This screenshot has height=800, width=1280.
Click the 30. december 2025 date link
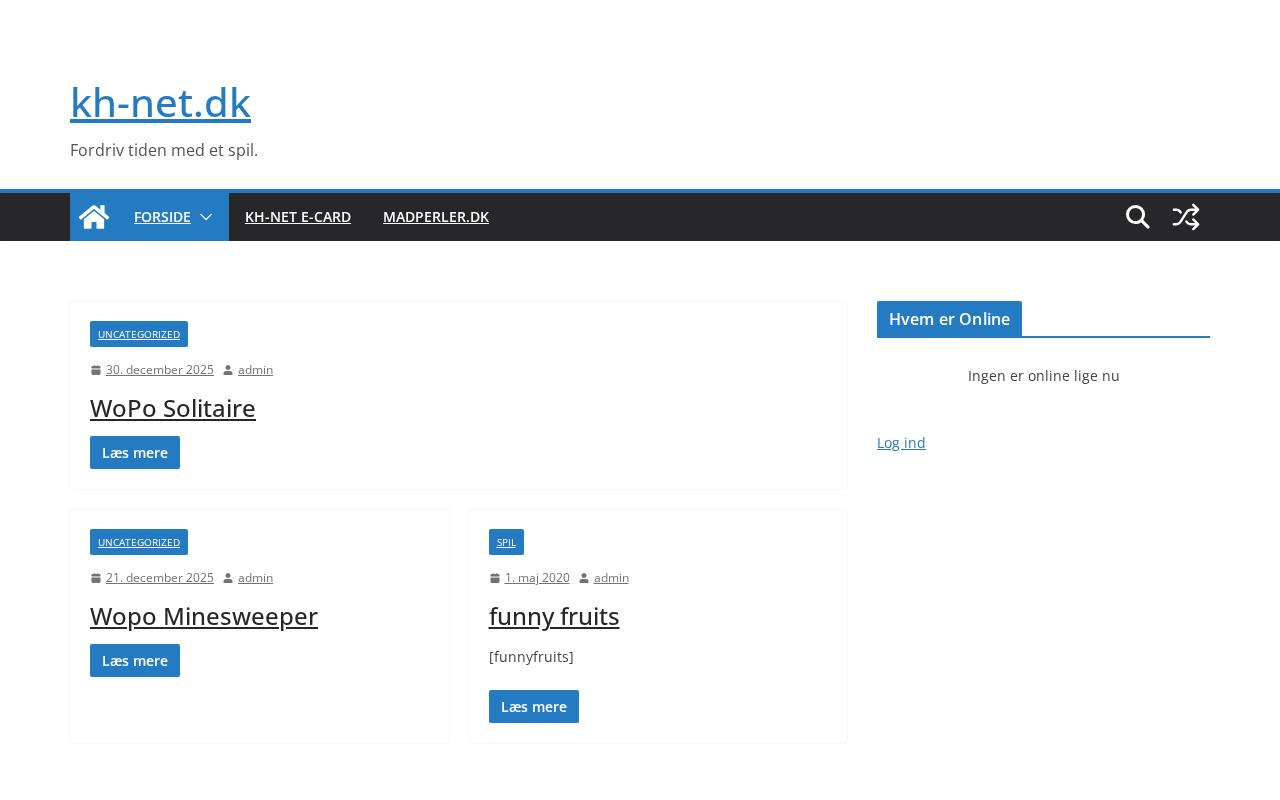(x=160, y=370)
